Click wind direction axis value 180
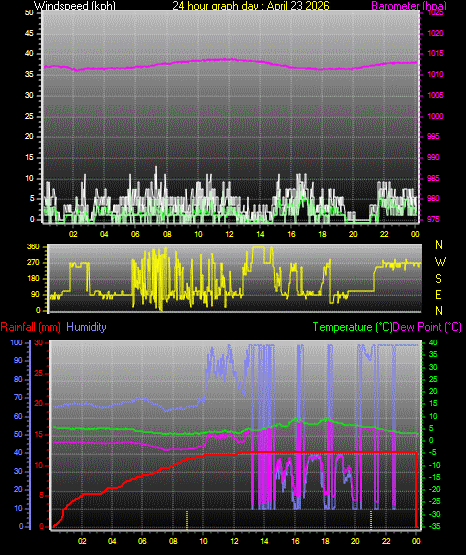This screenshot has width=466, height=555. click(33, 279)
